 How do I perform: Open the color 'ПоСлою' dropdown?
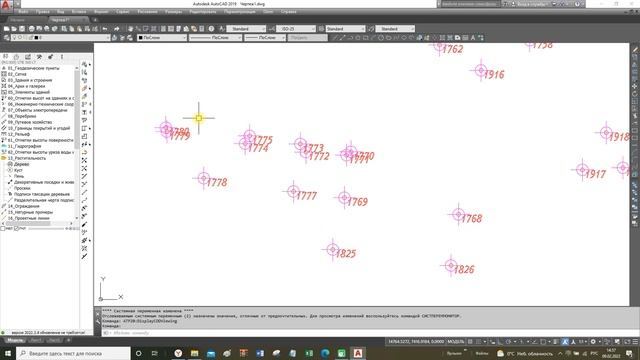[162, 38]
